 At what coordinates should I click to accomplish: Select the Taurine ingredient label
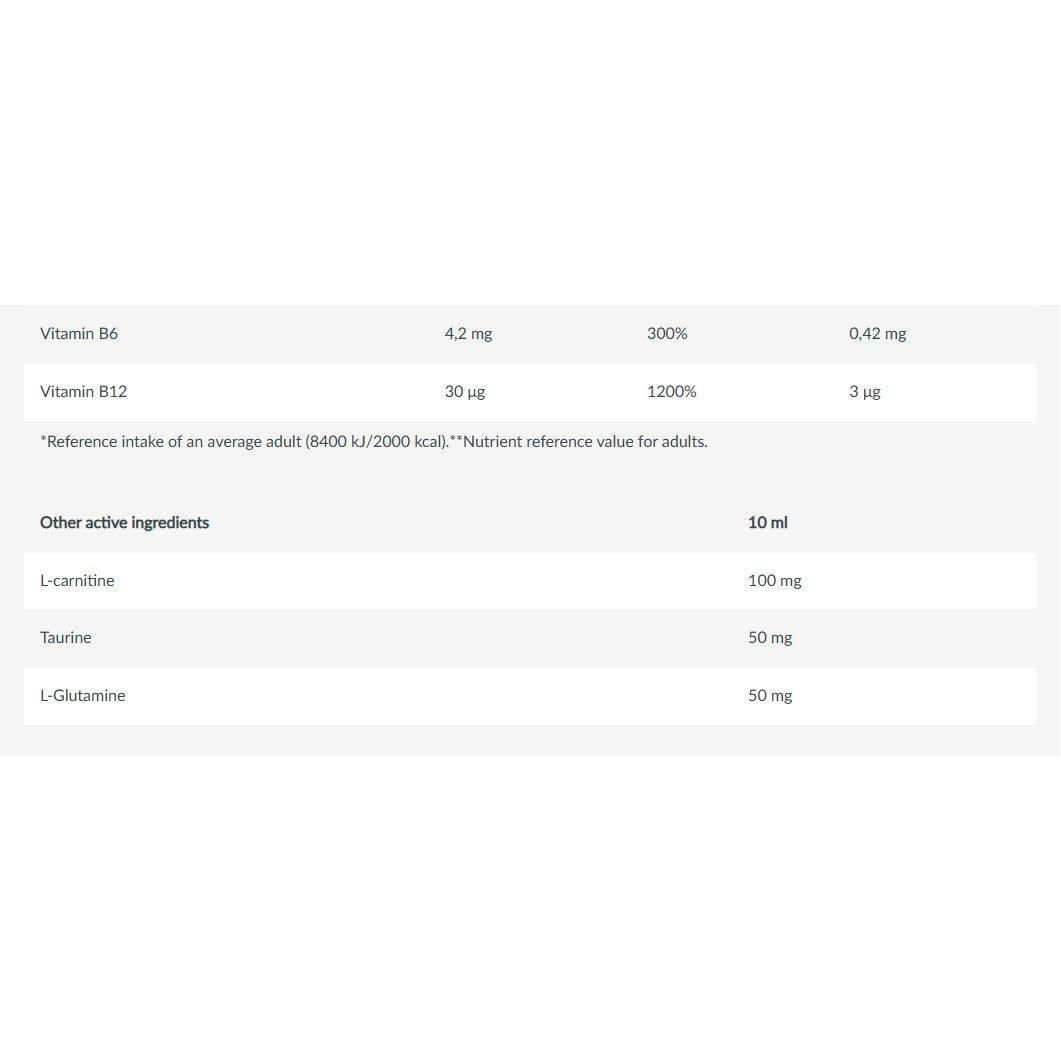point(66,637)
